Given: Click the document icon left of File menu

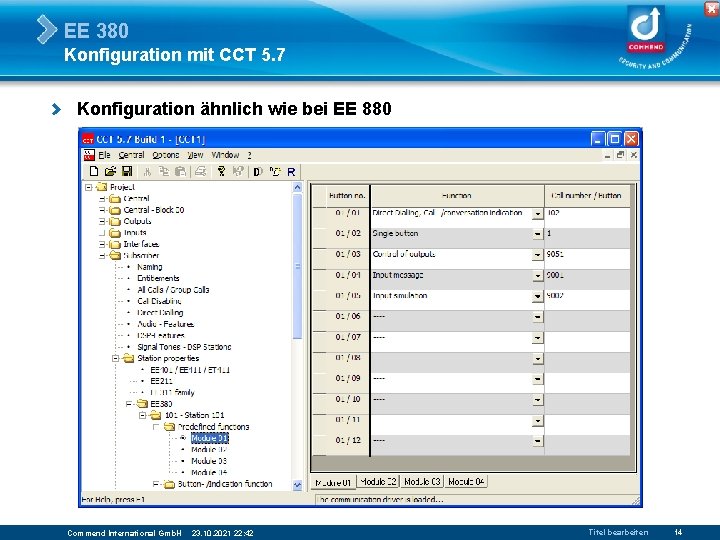Looking at the screenshot, I should 89,155.
